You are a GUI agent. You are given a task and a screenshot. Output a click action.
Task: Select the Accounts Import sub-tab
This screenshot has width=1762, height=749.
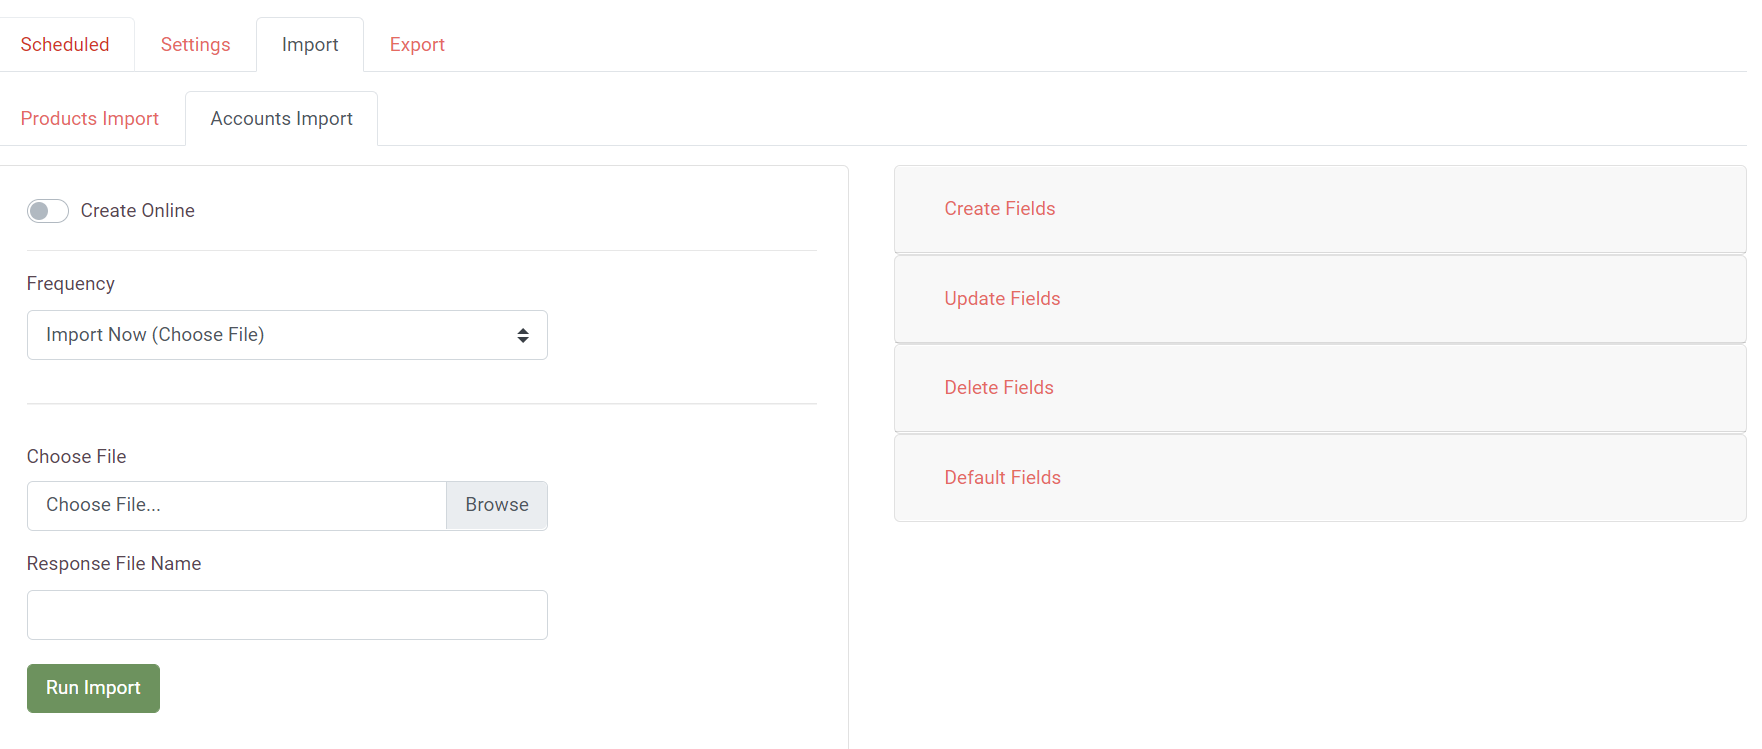pyautogui.click(x=282, y=119)
